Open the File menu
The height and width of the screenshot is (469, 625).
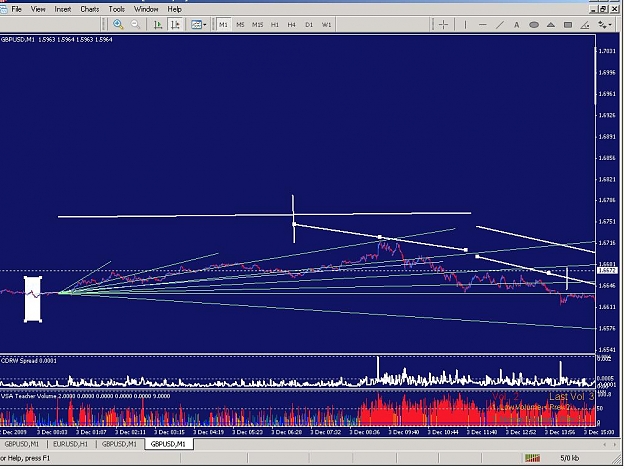pyautogui.click(x=17, y=9)
